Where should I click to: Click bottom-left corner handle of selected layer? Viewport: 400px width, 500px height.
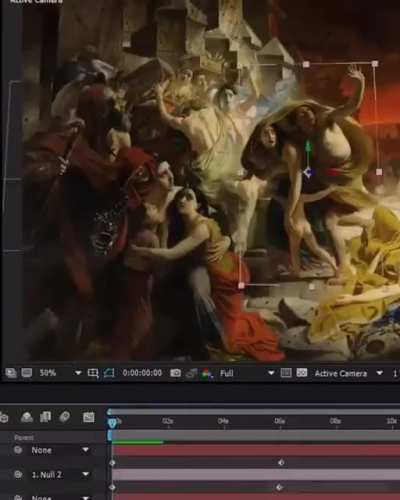[241, 285]
